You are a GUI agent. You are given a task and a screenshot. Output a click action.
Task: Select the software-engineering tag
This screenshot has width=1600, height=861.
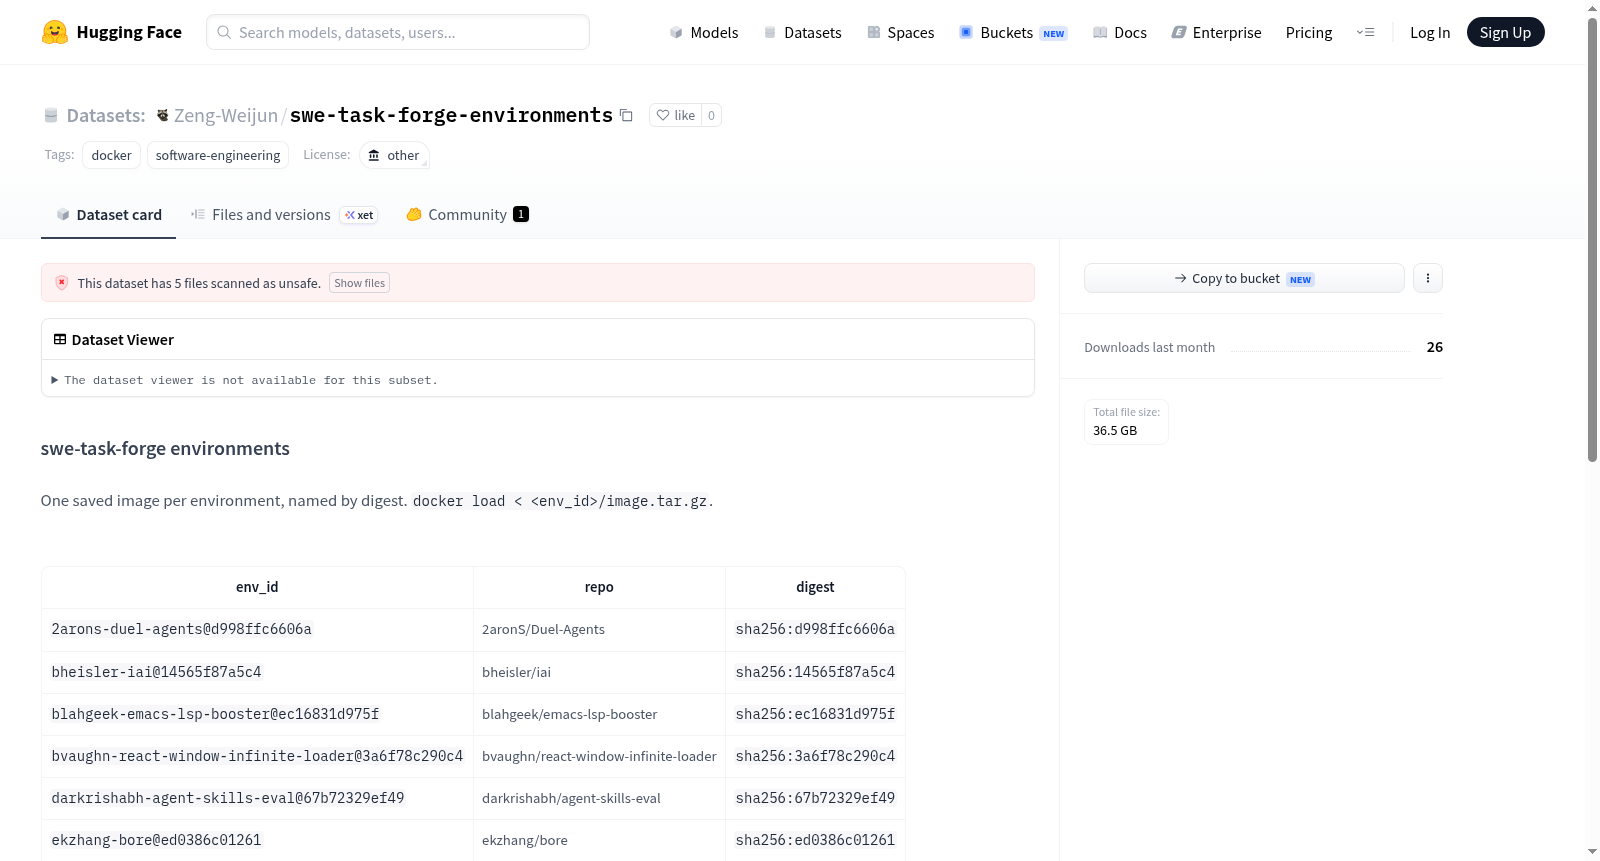218,155
